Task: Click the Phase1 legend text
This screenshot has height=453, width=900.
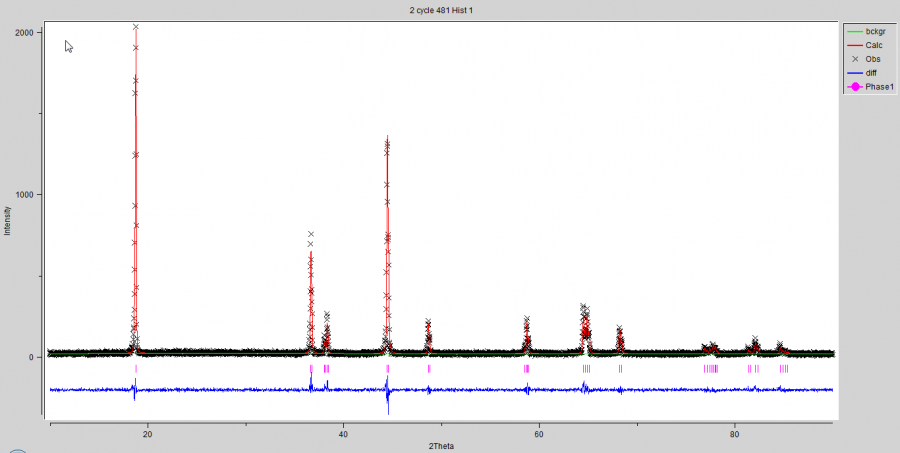Action: pyautogui.click(x=879, y=87)
